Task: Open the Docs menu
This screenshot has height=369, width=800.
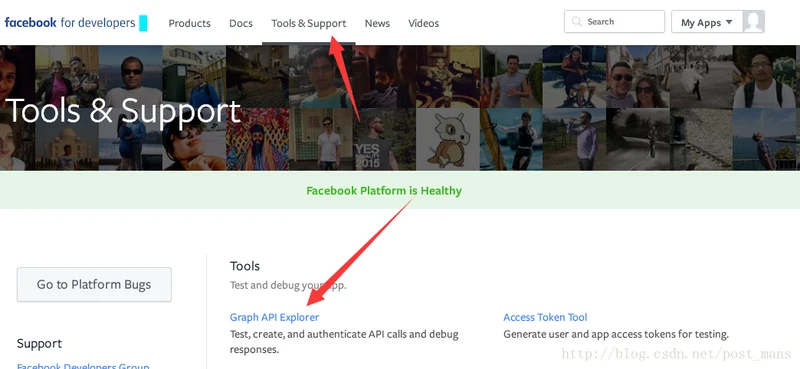Action: pos(241,23)
